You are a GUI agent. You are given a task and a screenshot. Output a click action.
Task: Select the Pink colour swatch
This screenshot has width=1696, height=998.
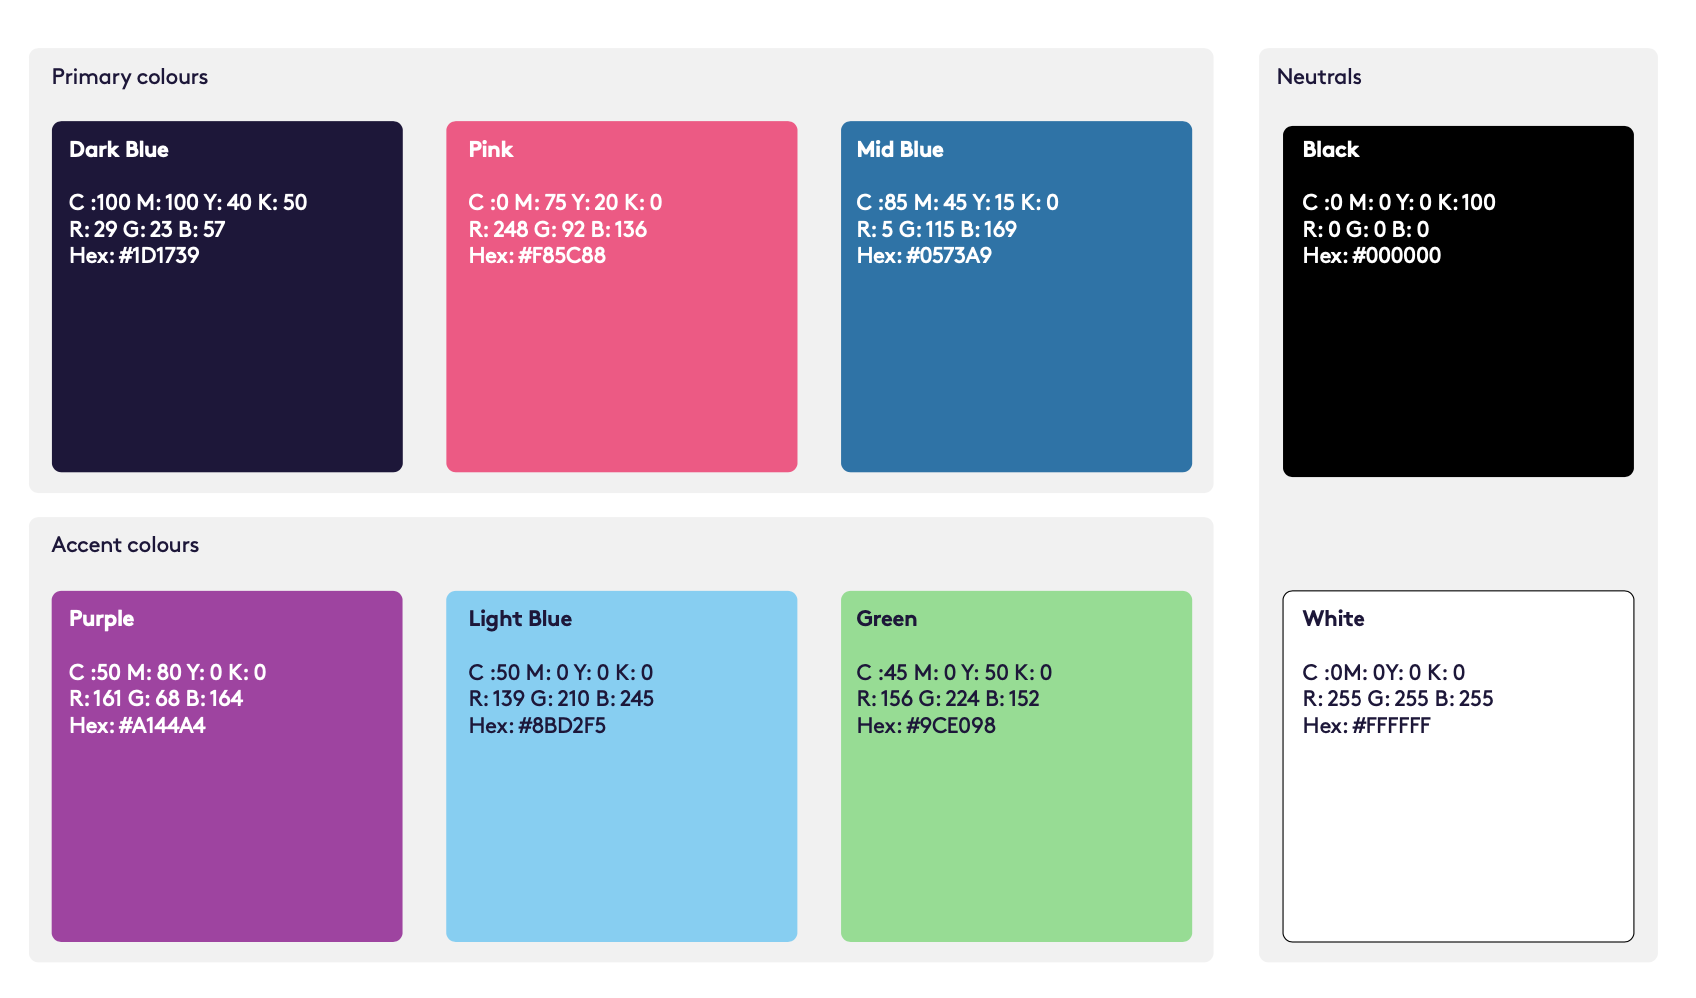click(x=621, y=360)
